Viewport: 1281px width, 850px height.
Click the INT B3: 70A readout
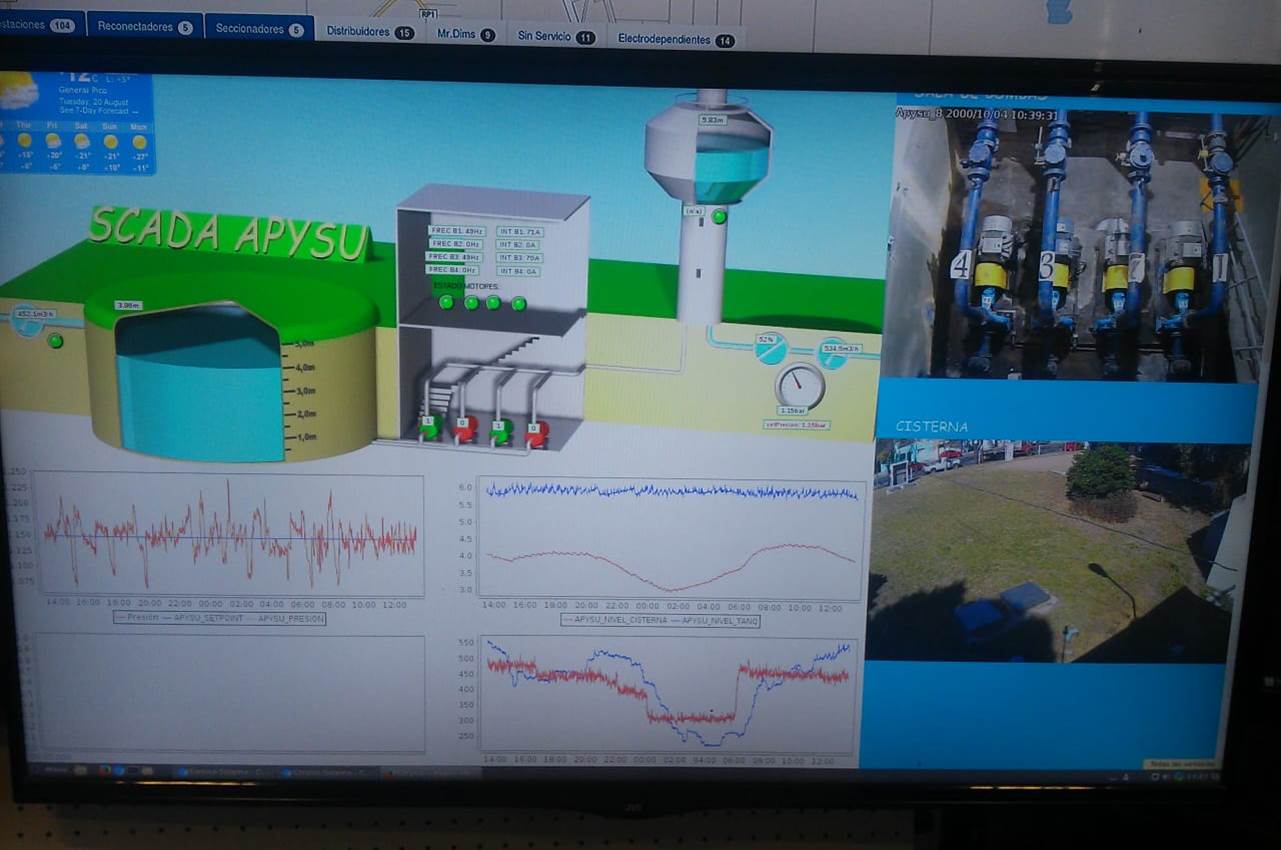pos(520,258)
